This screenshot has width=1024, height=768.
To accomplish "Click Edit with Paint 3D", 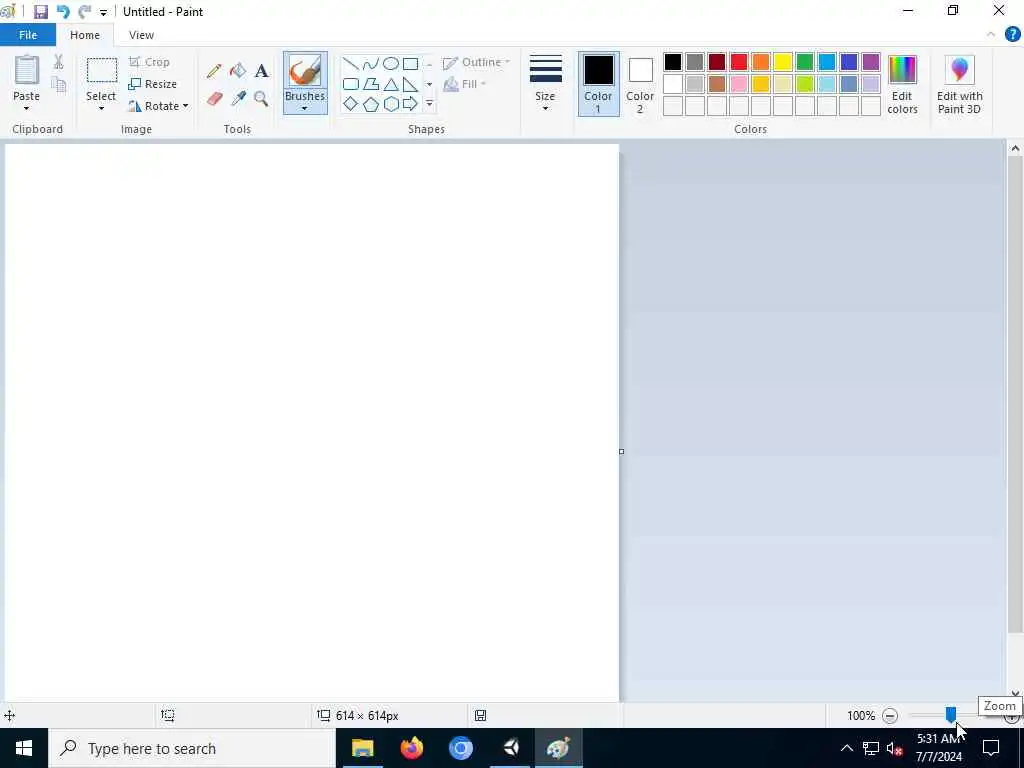I will click(x=959, y=85).
